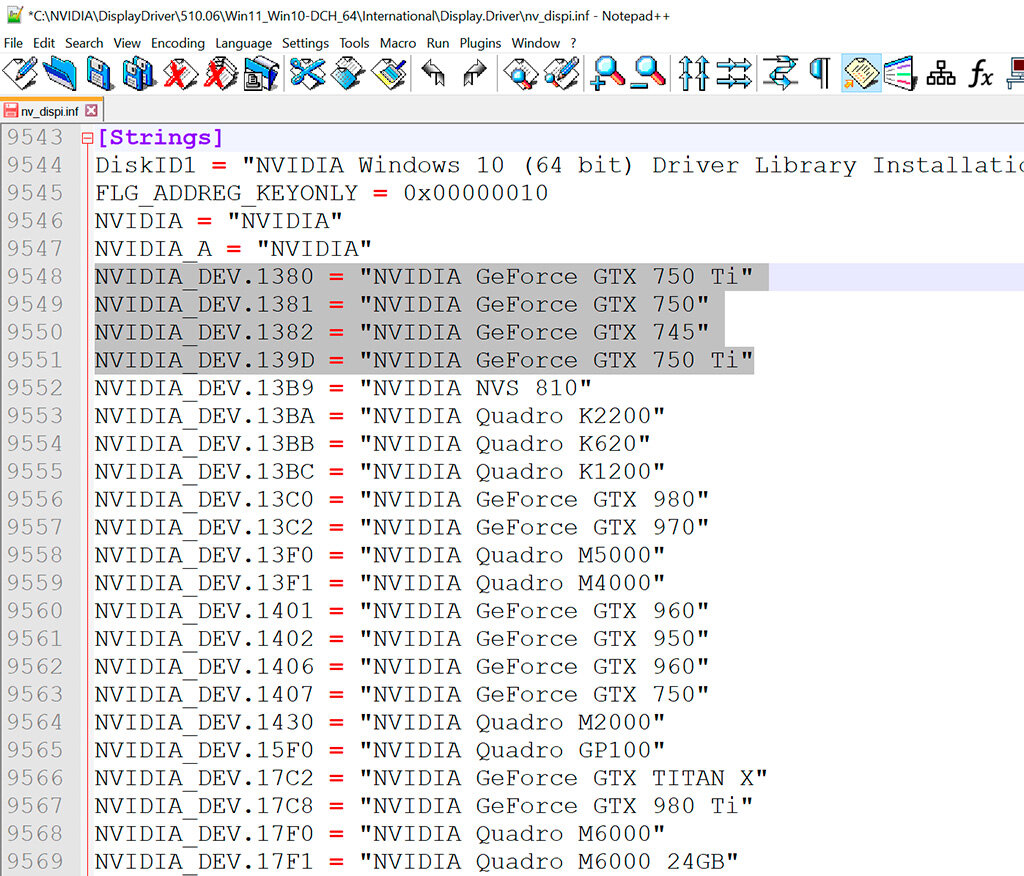Open Find using the magnifier icon

pos(520,73)
